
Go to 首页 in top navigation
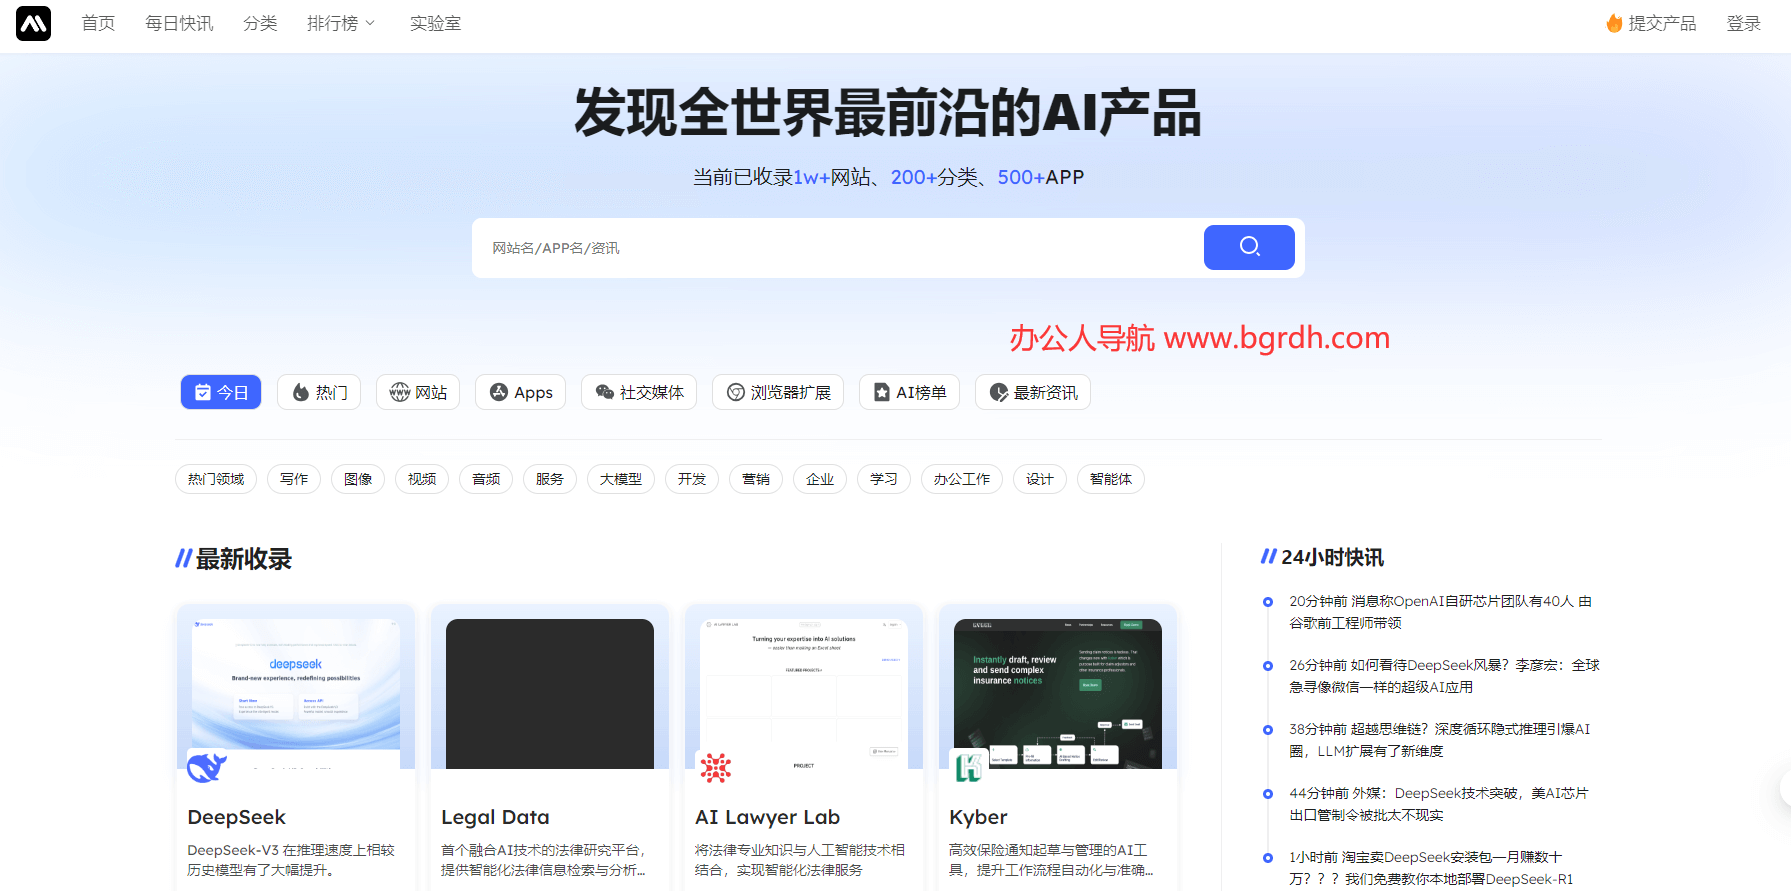tap(98, 23)
